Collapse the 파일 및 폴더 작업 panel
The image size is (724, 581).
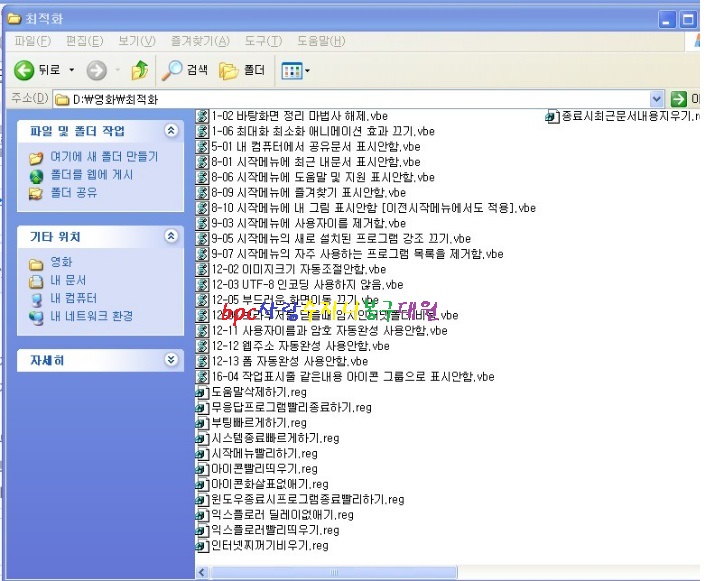click(x=171, y=131)
